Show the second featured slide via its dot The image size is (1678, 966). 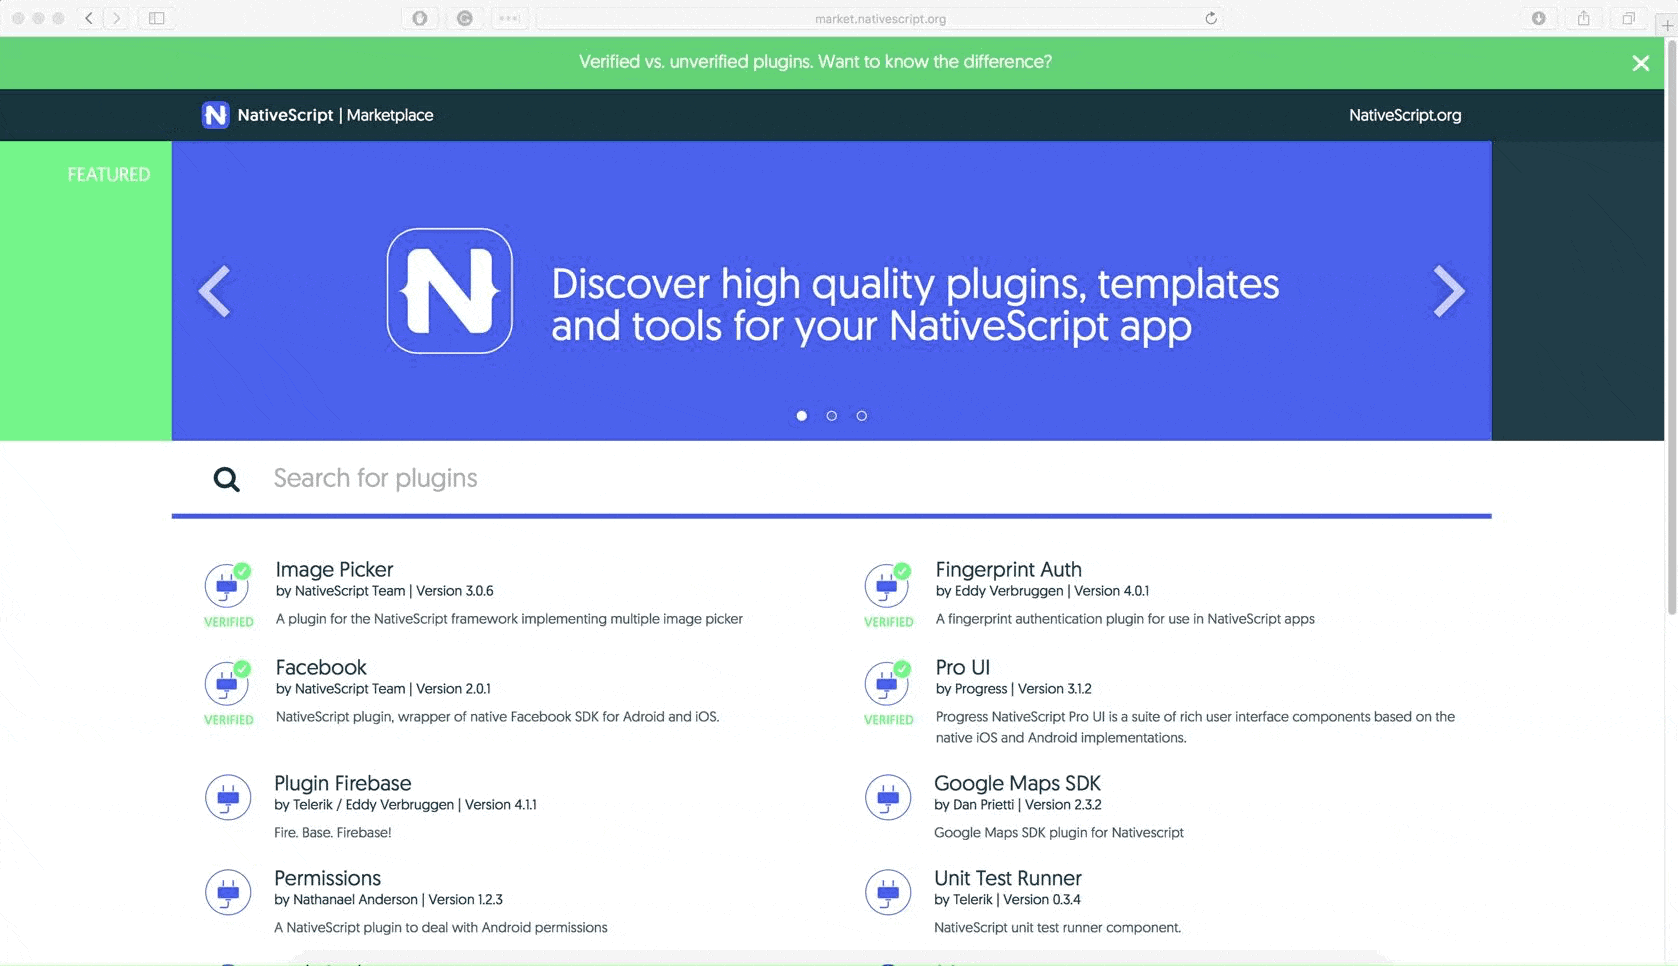tap(831, 415)
